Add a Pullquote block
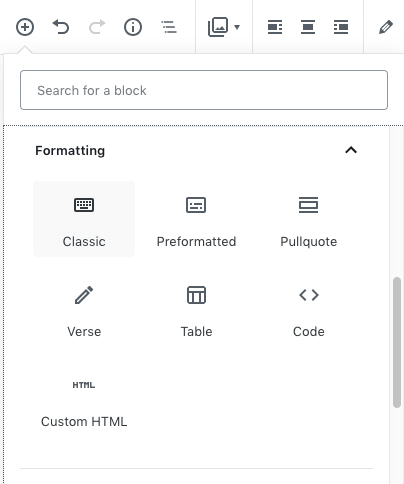This screenshot has width=404, height=484. 309,219
